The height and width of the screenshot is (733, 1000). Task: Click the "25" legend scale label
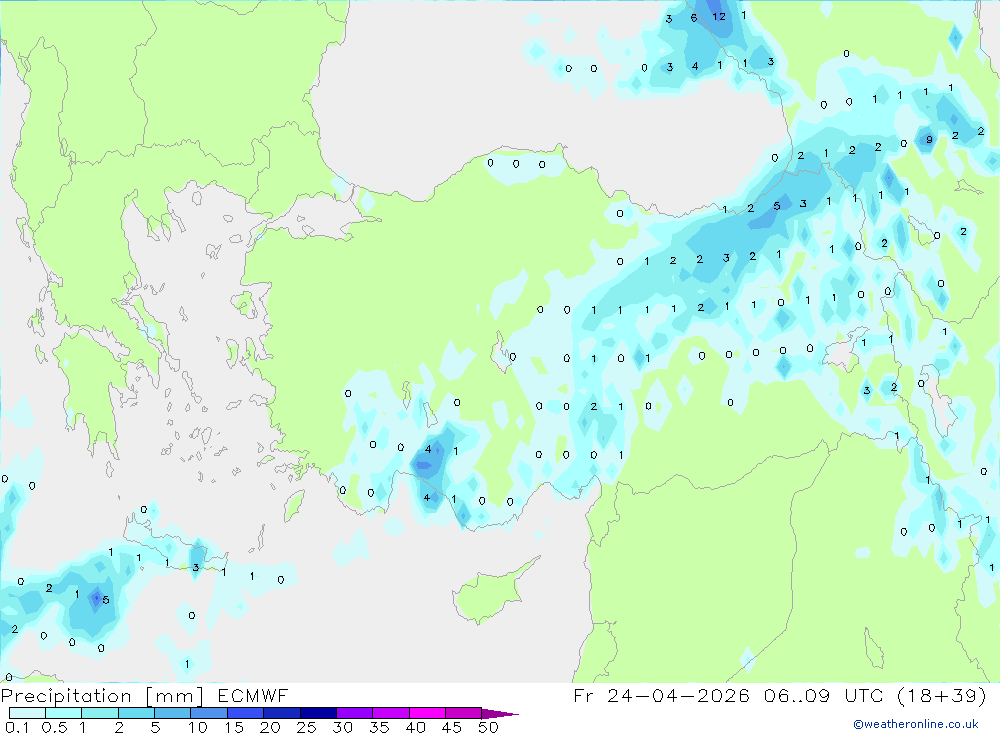(307, 727)
